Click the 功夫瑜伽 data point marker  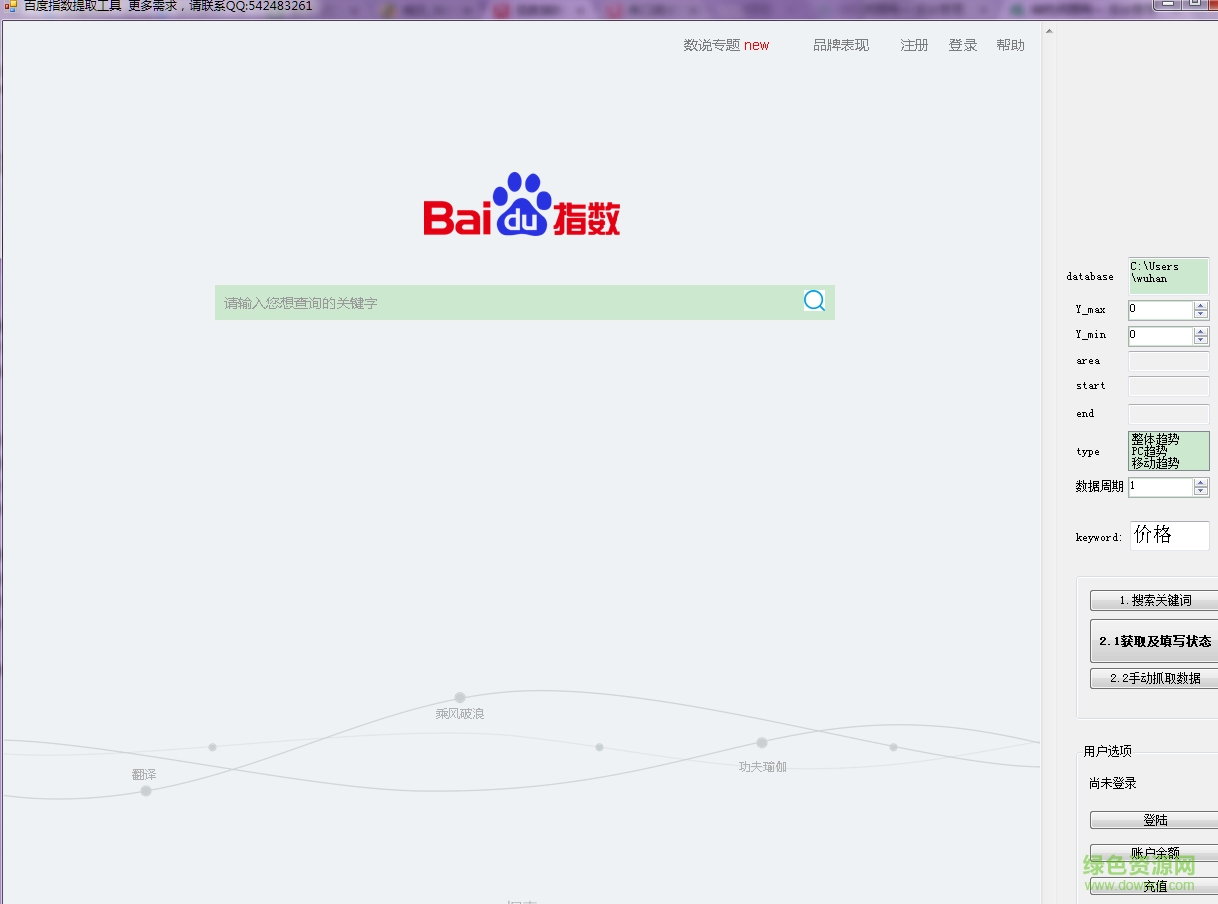pos(762,742)
